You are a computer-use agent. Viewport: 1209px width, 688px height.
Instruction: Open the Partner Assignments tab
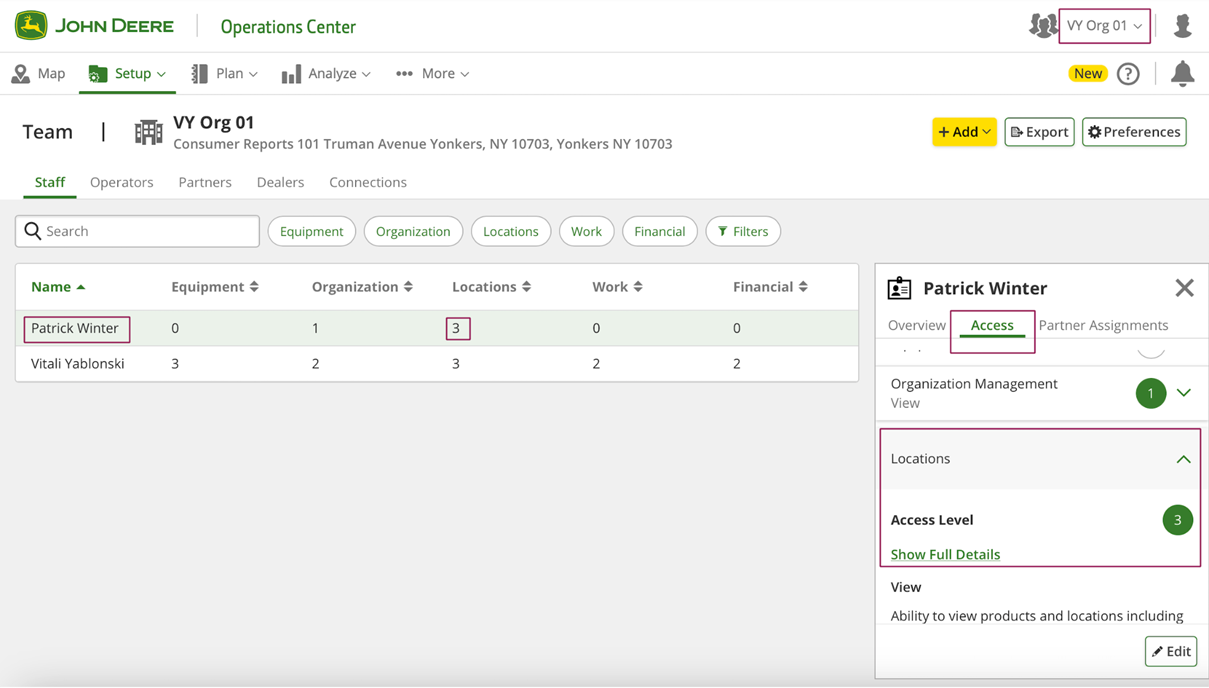(1103, 325)
